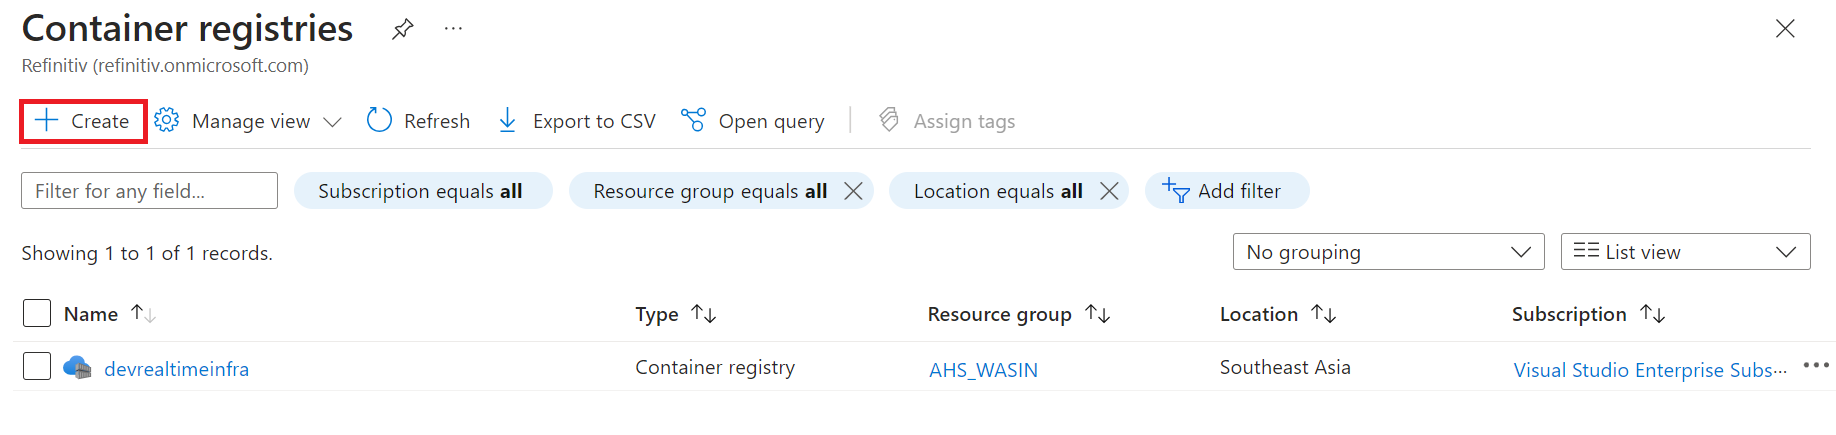This screenshot has width=1836, height=435.
Task: Focus the Filter for any field box
Action: tap(149, 191)
